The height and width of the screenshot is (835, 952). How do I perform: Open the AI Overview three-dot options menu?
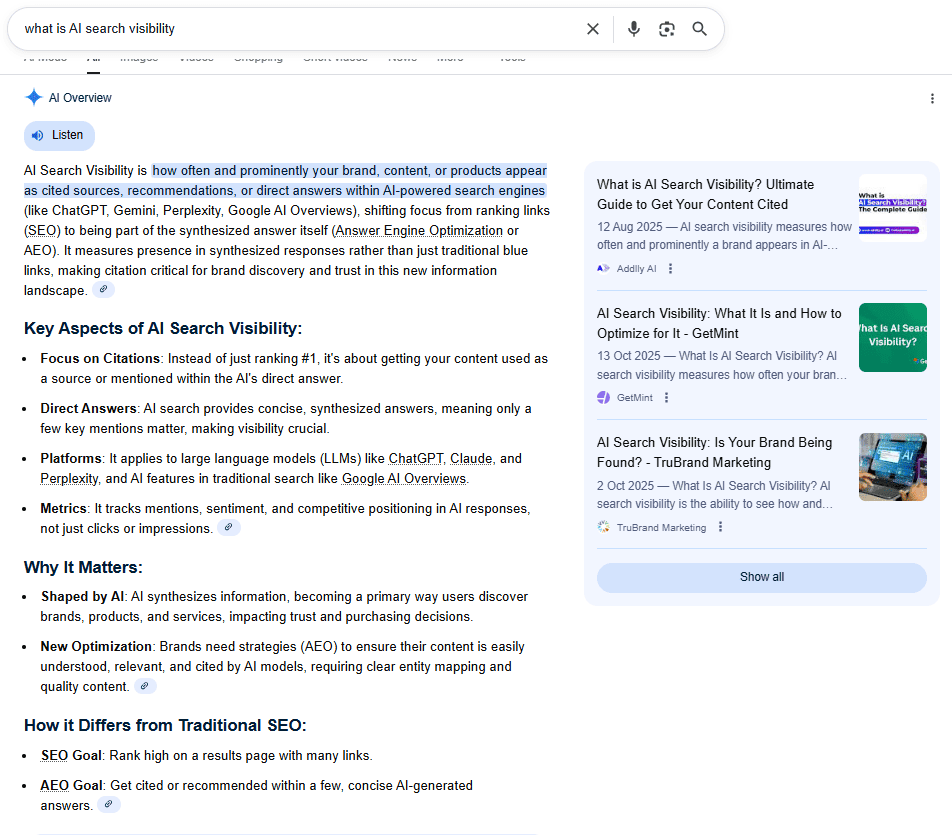(x=933, y=98)
